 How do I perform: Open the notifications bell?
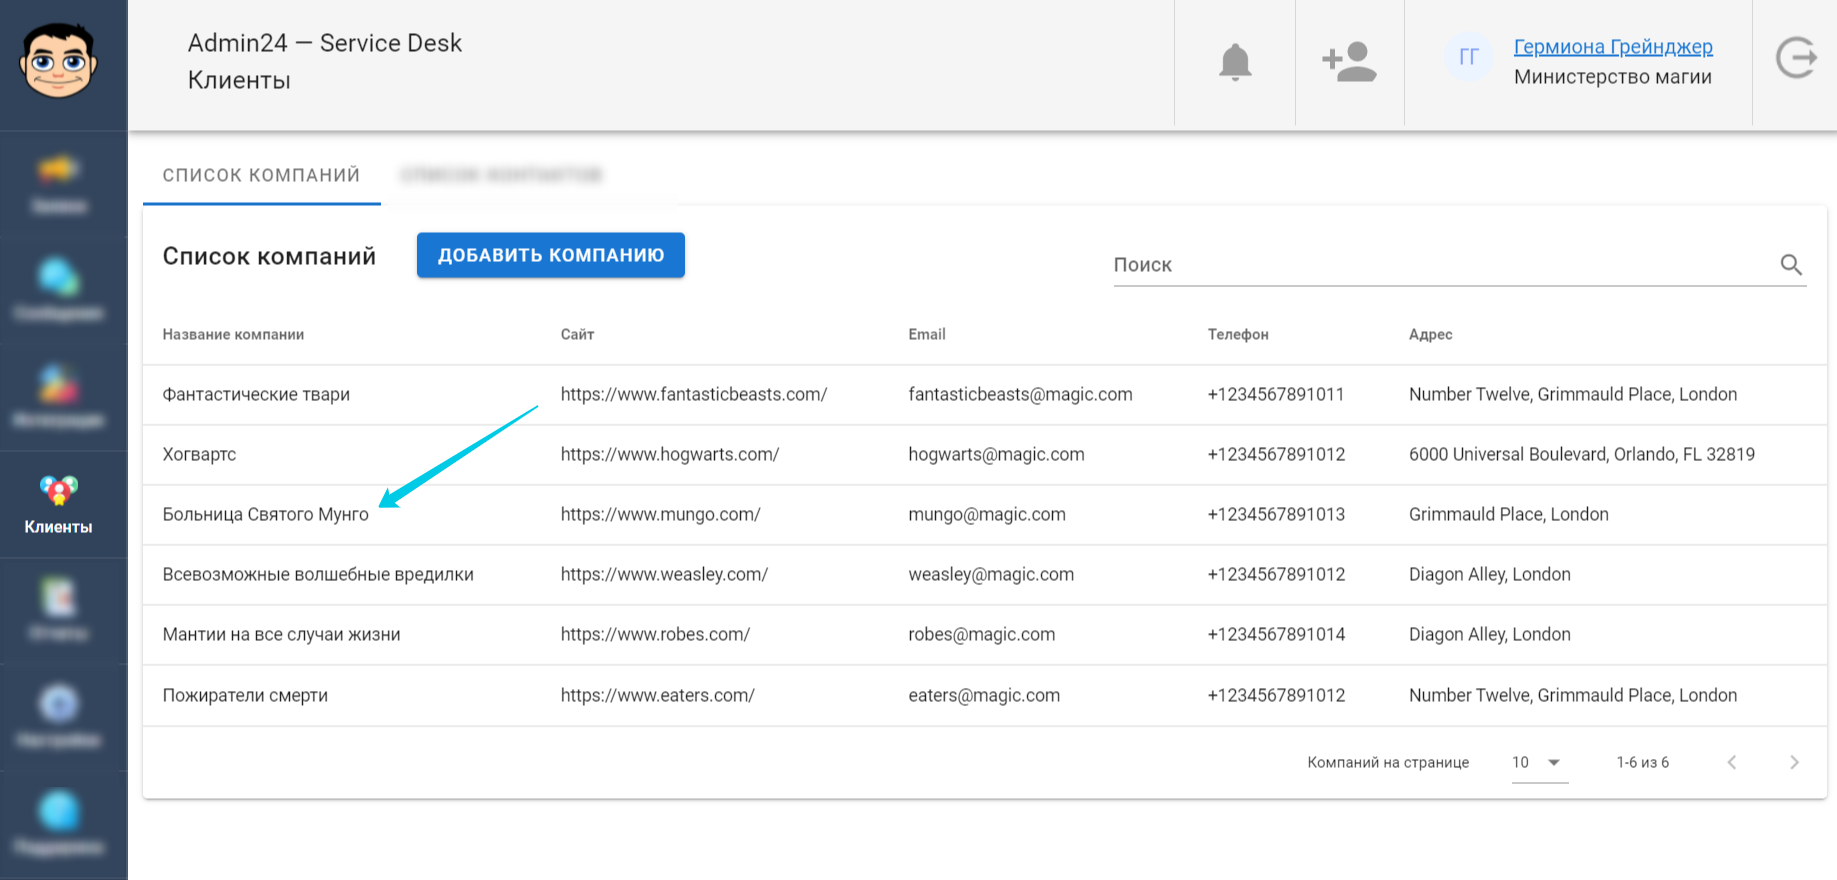point(1235,62)
